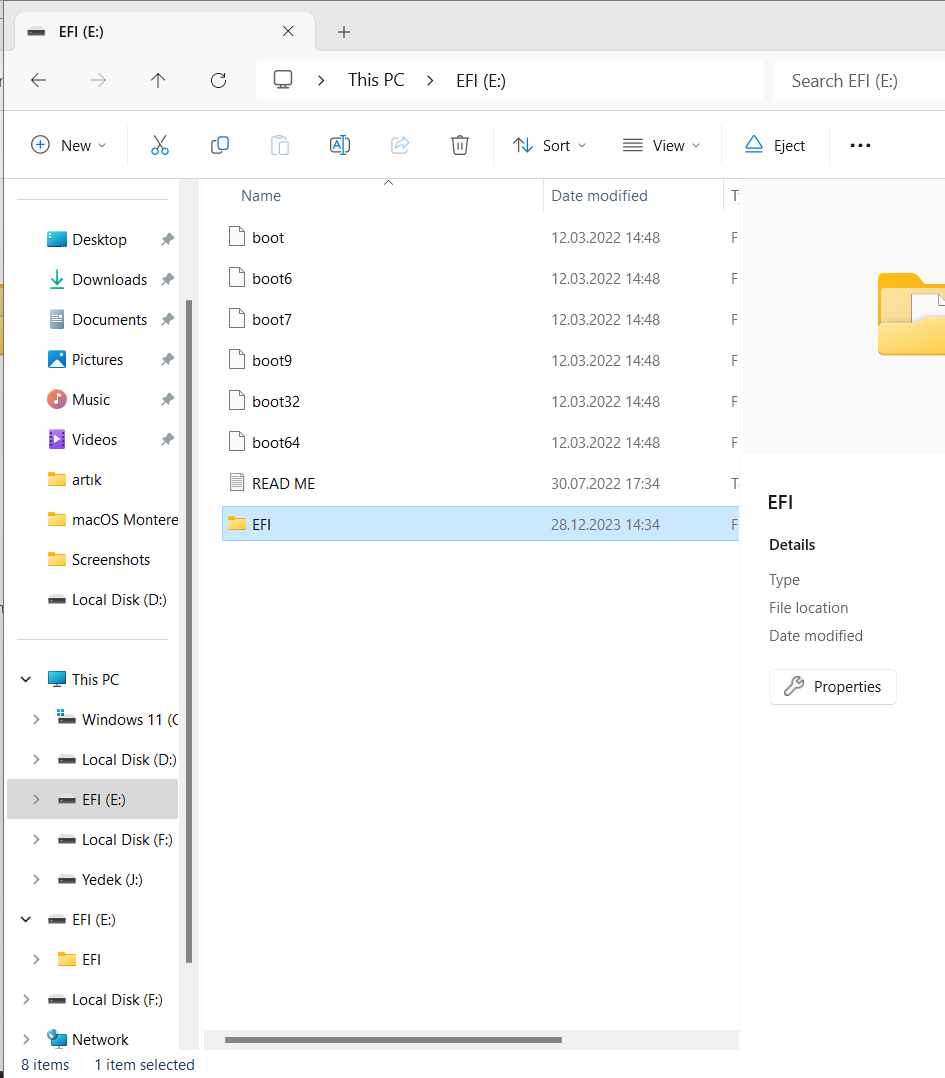This screenshot has height=1078, width=945.
Task: Open the View dropdown menu
Action: pos(661,145)
